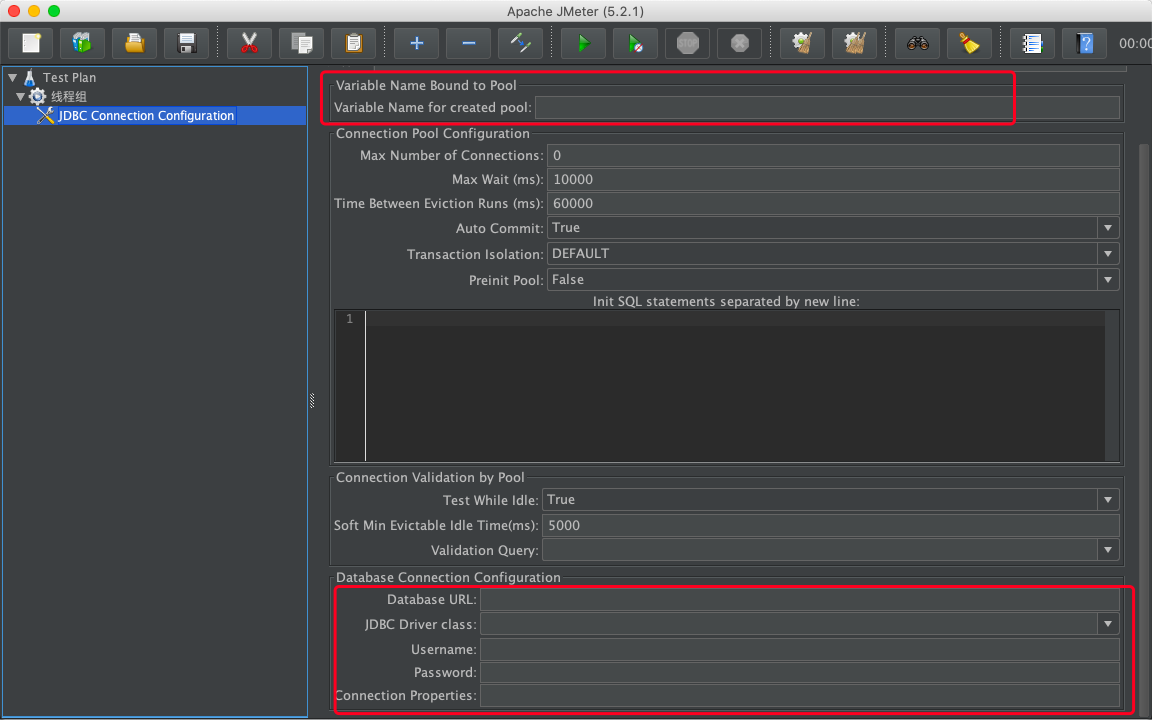Toggle selected element enabled state icon
Image resolution: width=1152 pixels, height=720 pixels.
520,43
